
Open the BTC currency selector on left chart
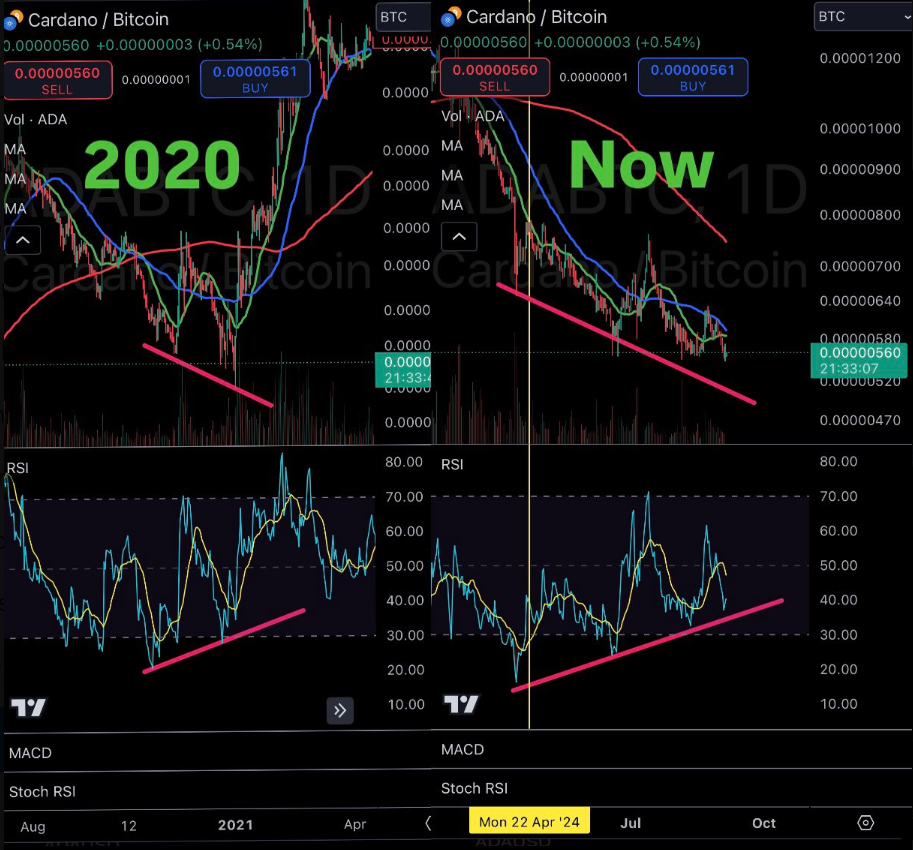404,17
